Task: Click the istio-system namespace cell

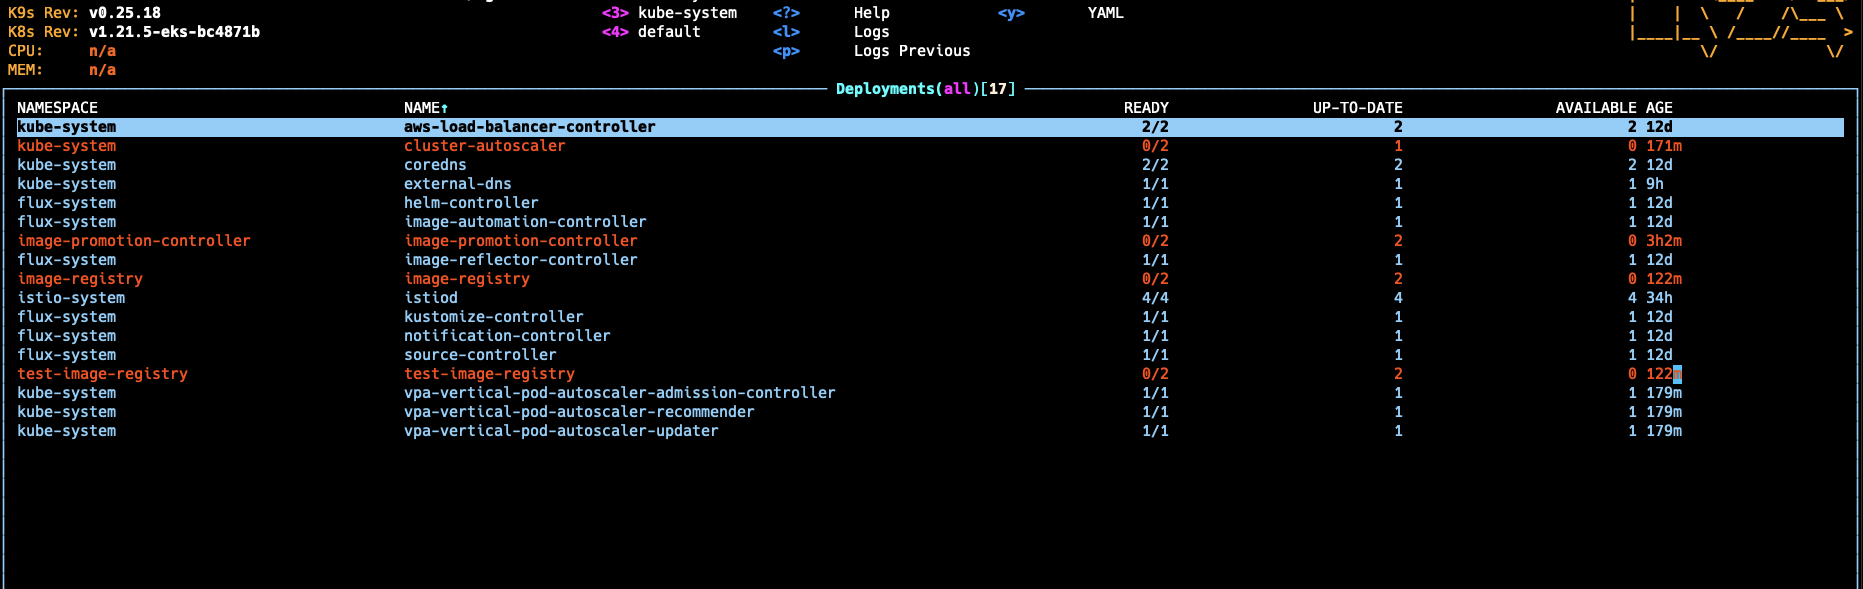Action: coord(71,298)
